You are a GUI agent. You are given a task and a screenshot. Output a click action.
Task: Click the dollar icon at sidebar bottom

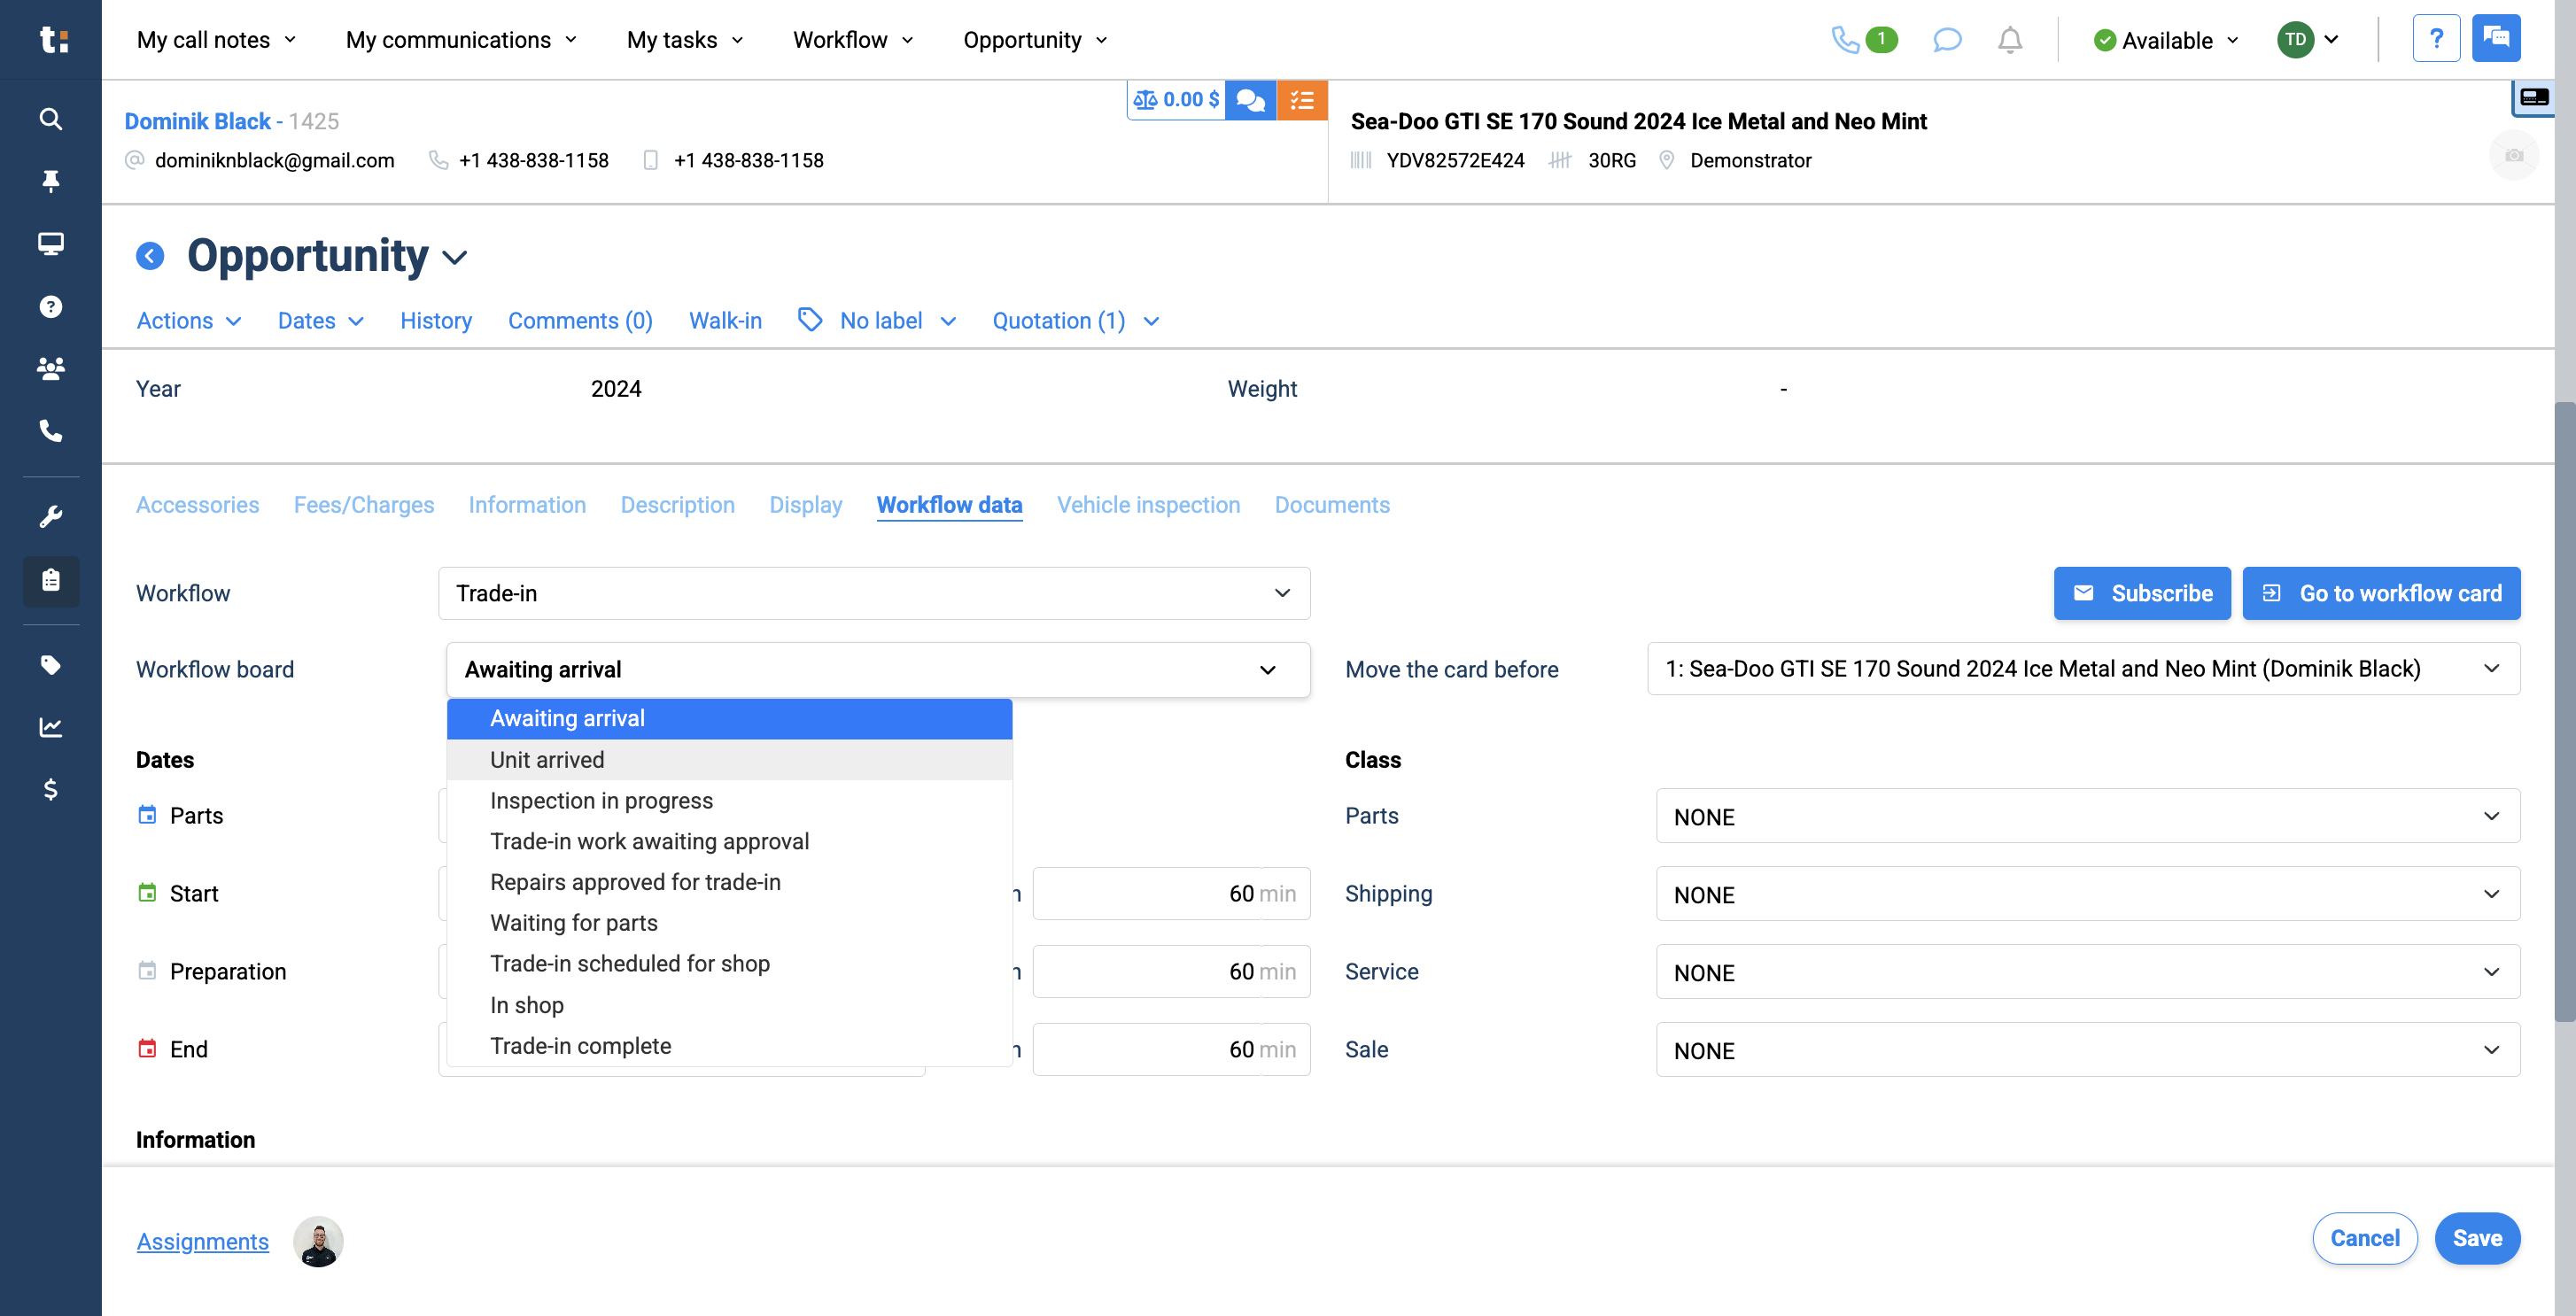(x=50, y=790)
